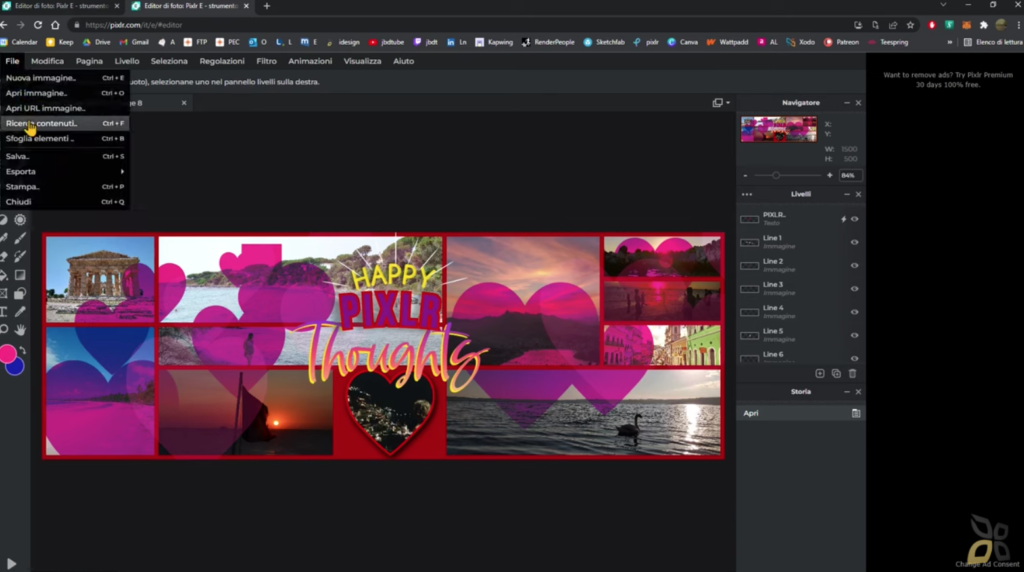Open the browser tab search chevron
Image resolution: width=1024 pixels, height=572 pixels.
pos(943,5)
